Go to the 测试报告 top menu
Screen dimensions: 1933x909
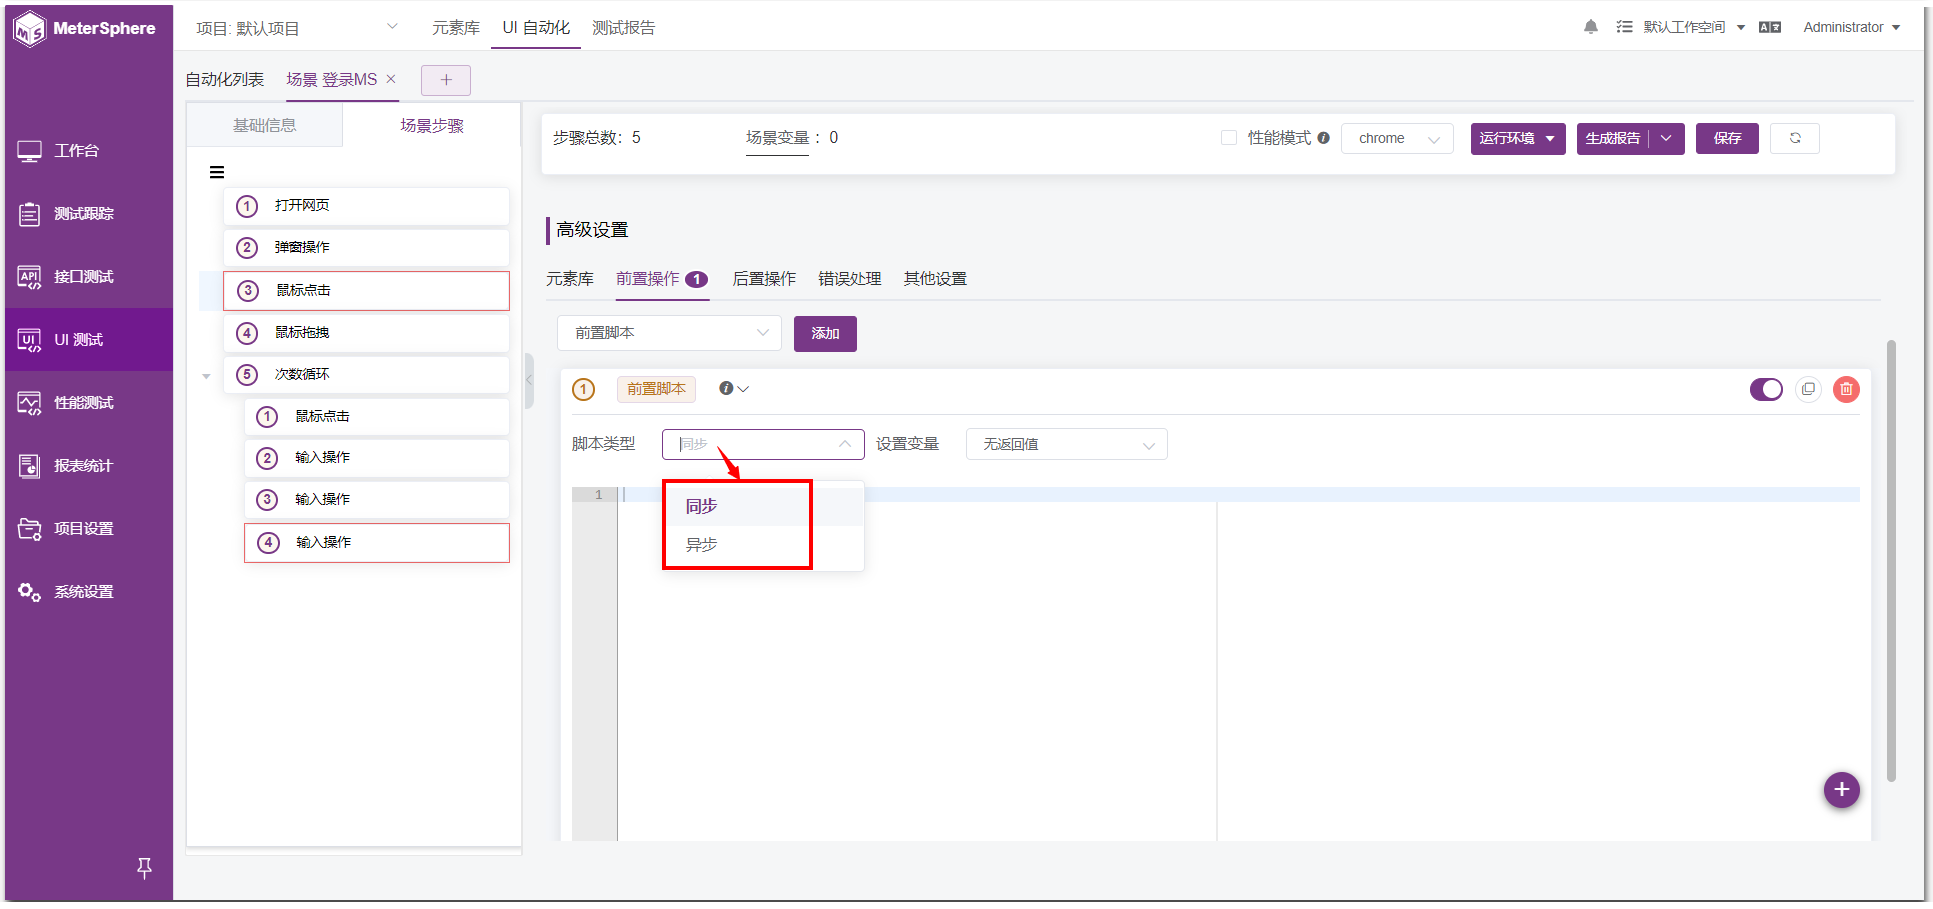point(624,28)
